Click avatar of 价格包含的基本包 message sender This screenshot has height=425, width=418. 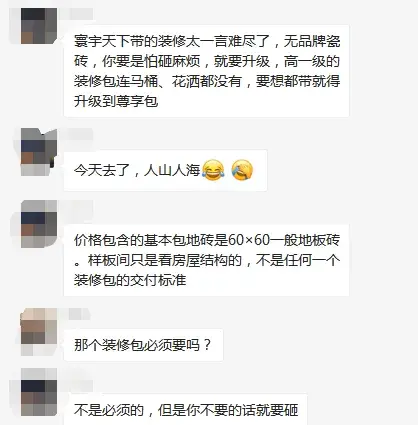pos(39,224)
